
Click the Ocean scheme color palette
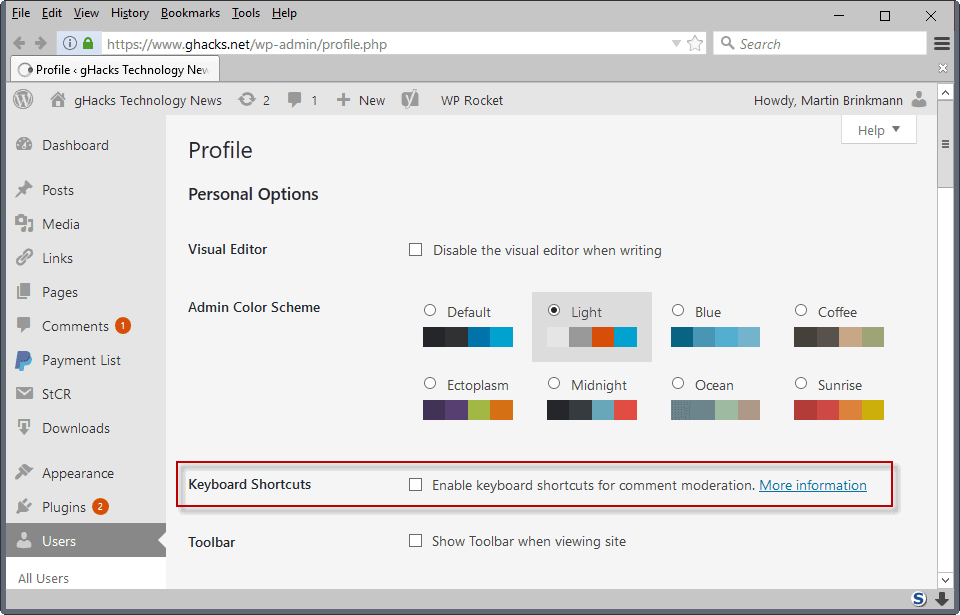714,409
